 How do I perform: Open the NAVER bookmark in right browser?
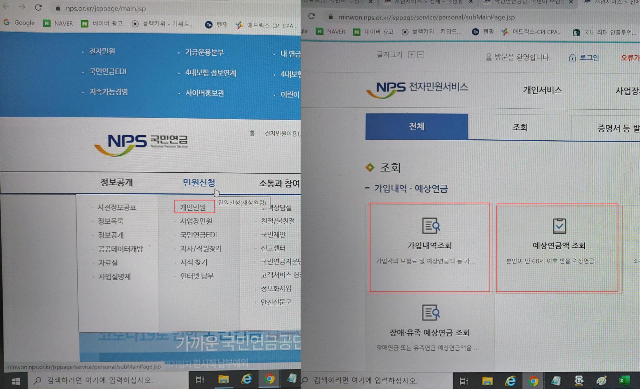pos(331,31)
